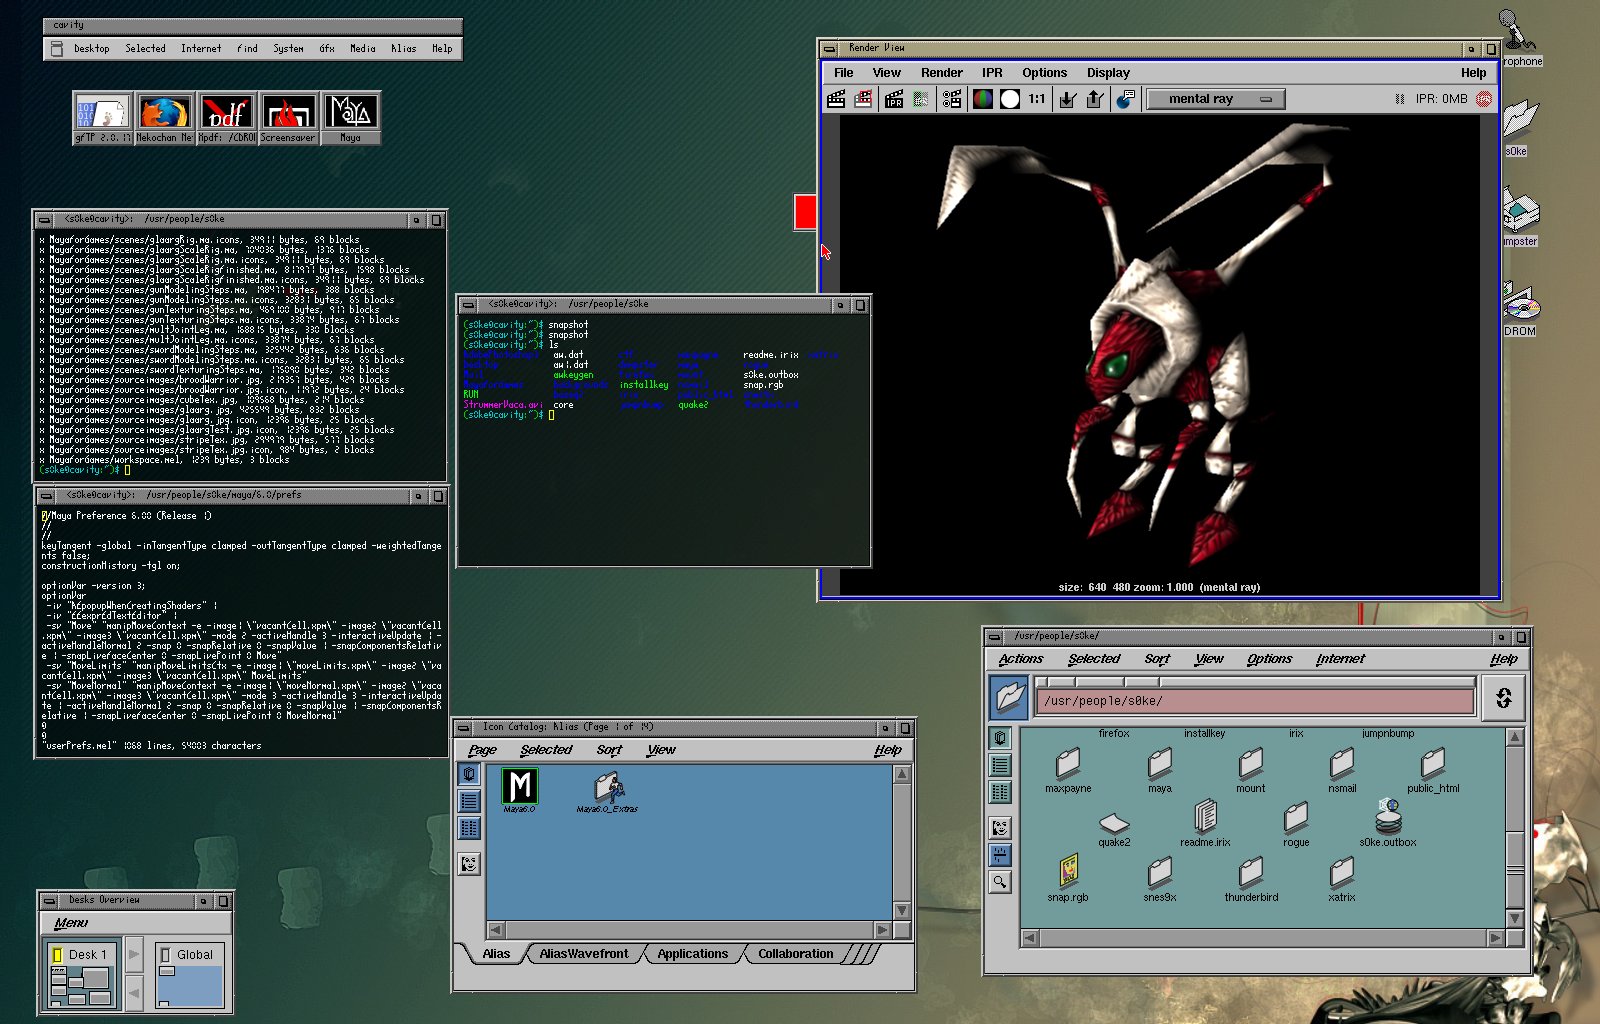Open the Render menu in Render View
The height and width of the screenshot is (1024, 1600).
941,73
